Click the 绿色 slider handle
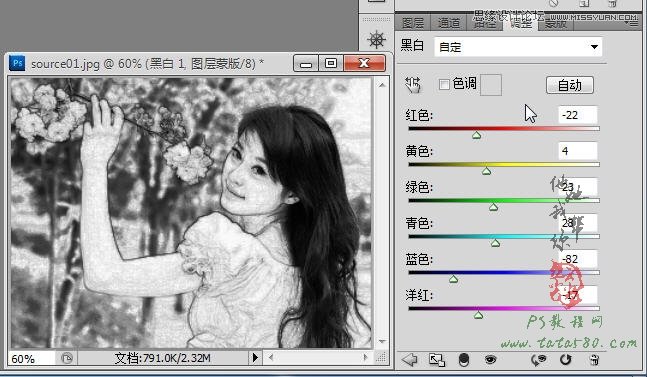The image size is (647, 377). pos(494,207)
